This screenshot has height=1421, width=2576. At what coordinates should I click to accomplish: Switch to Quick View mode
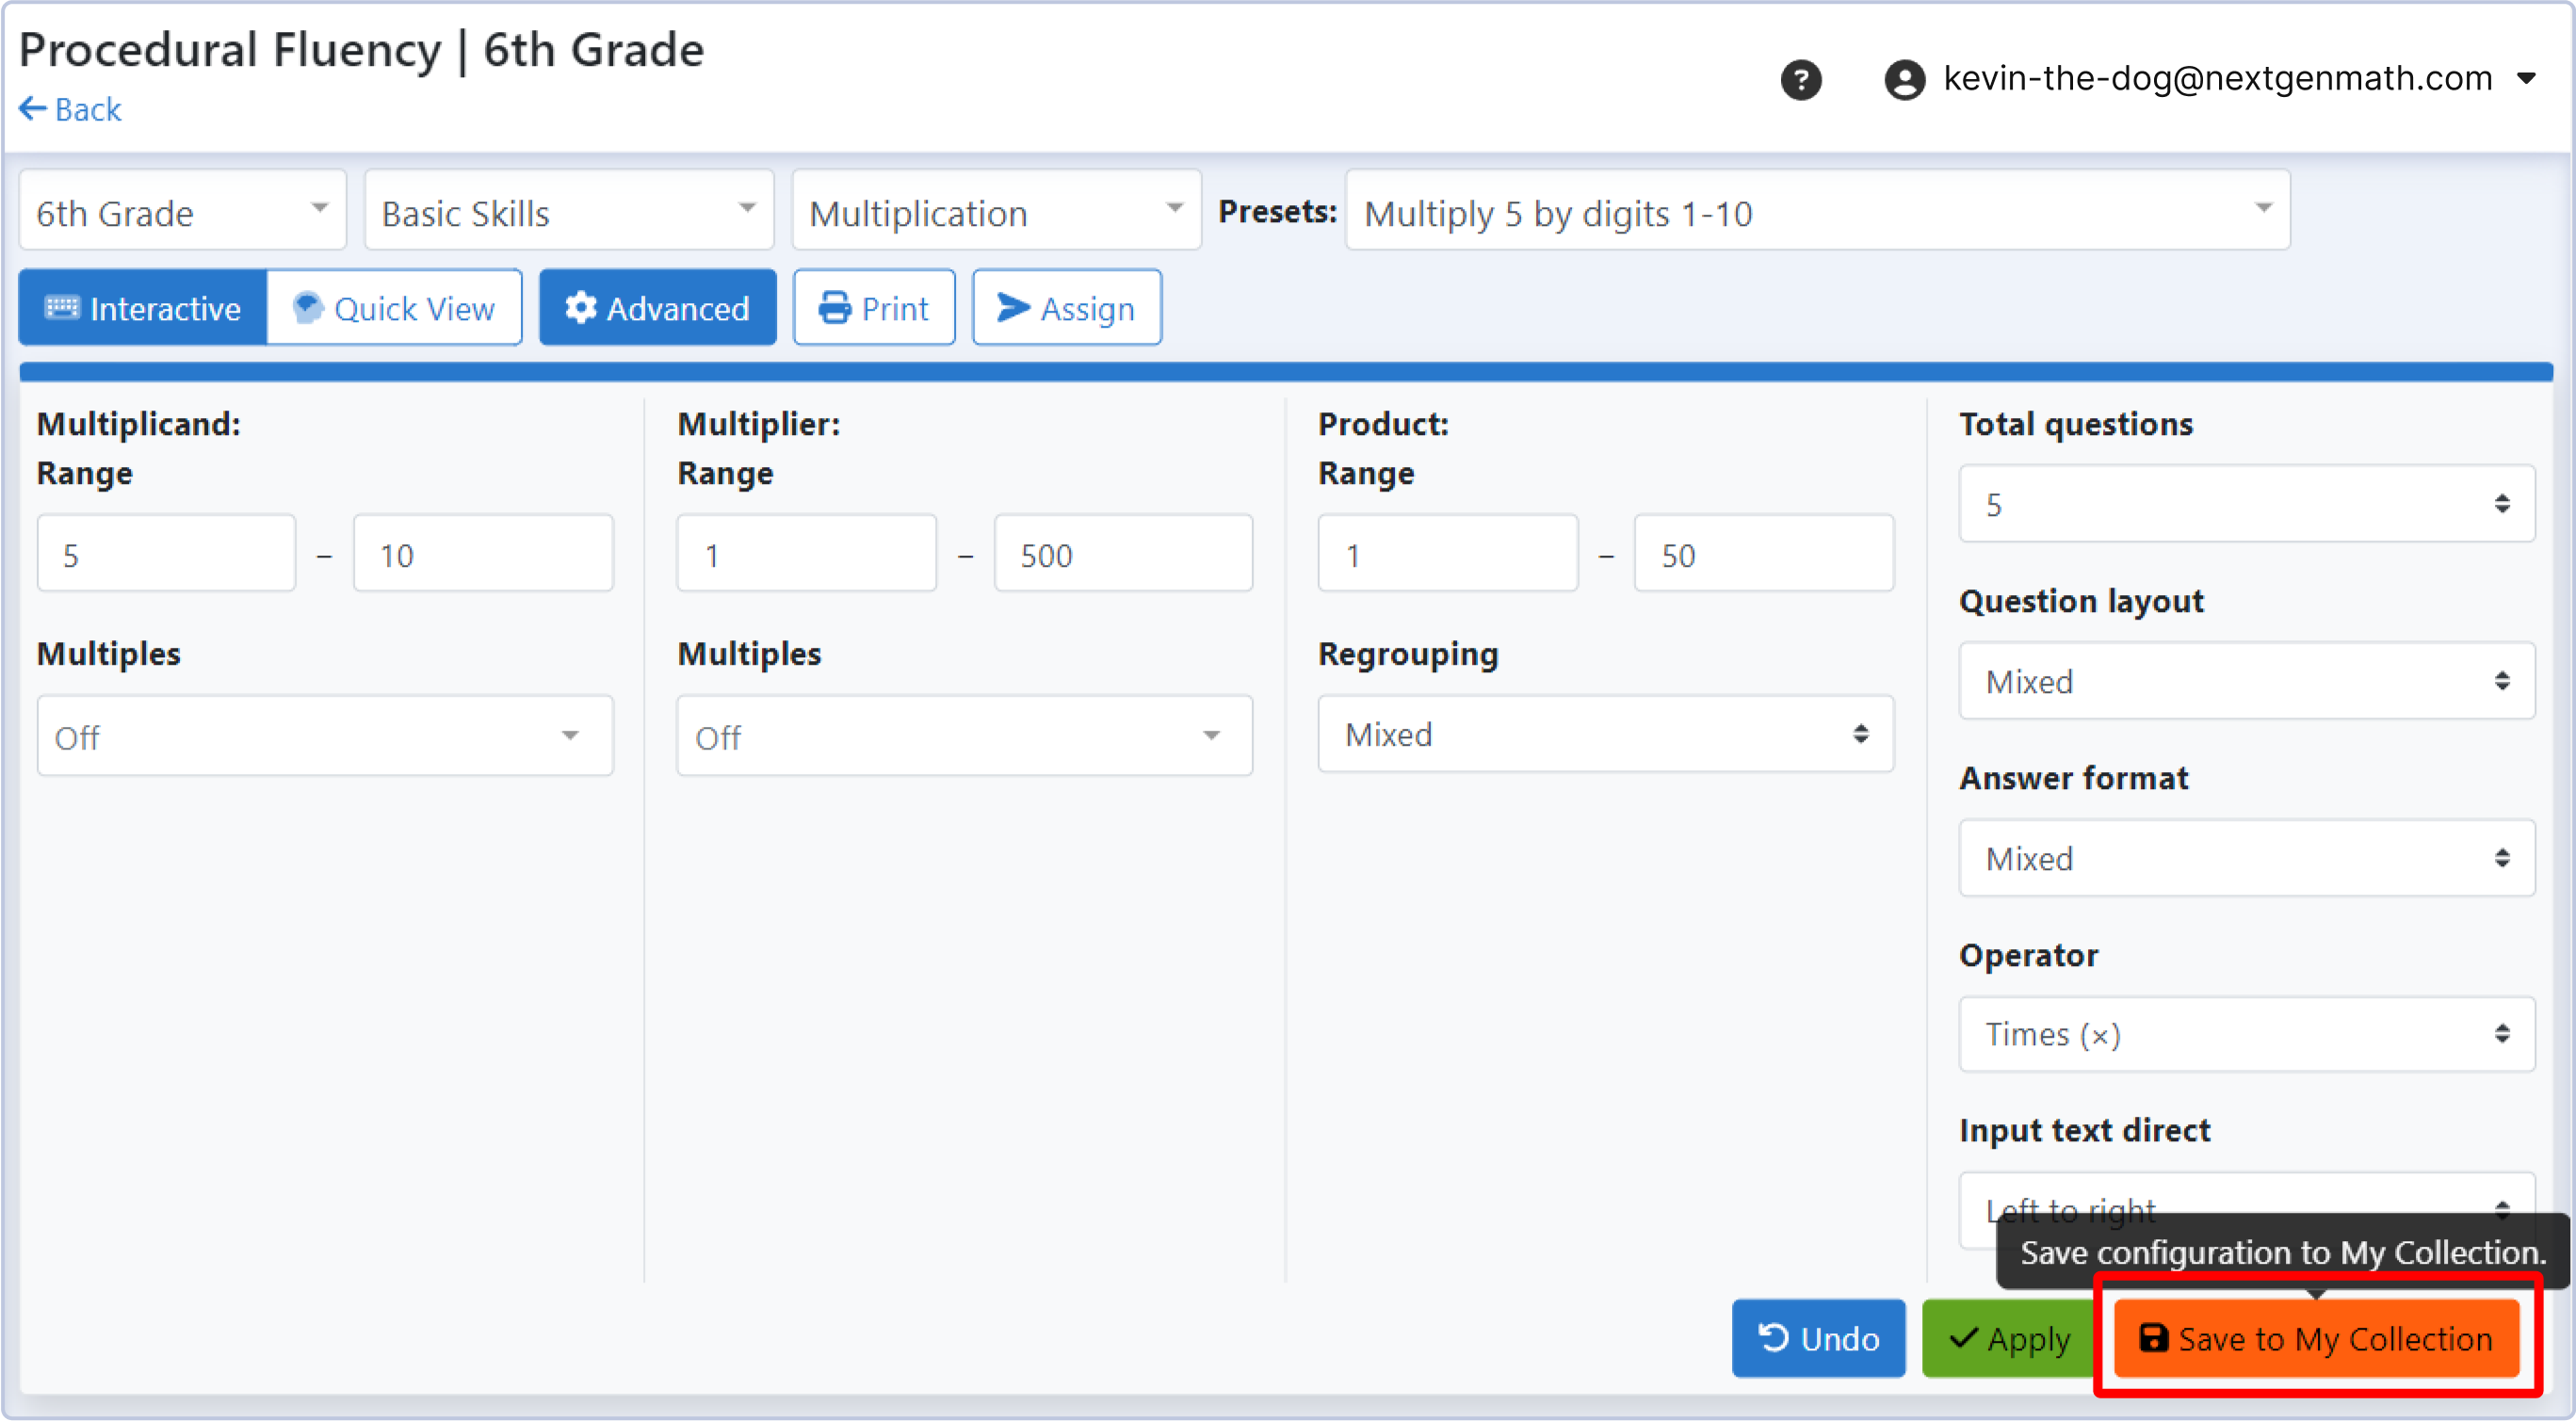(394, 308)
